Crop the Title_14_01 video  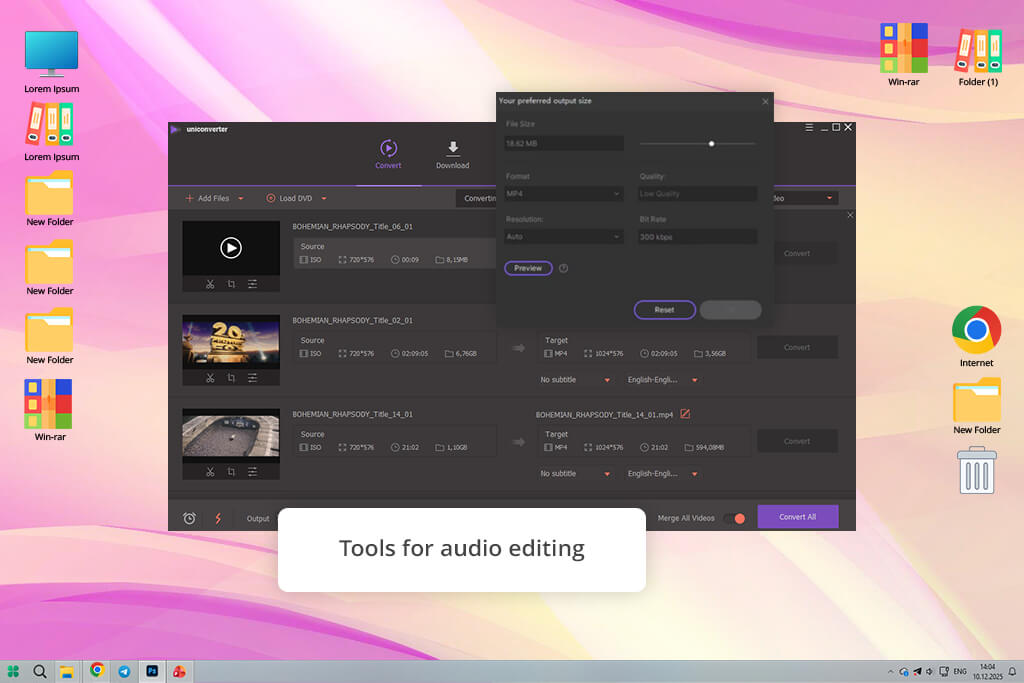231,472
